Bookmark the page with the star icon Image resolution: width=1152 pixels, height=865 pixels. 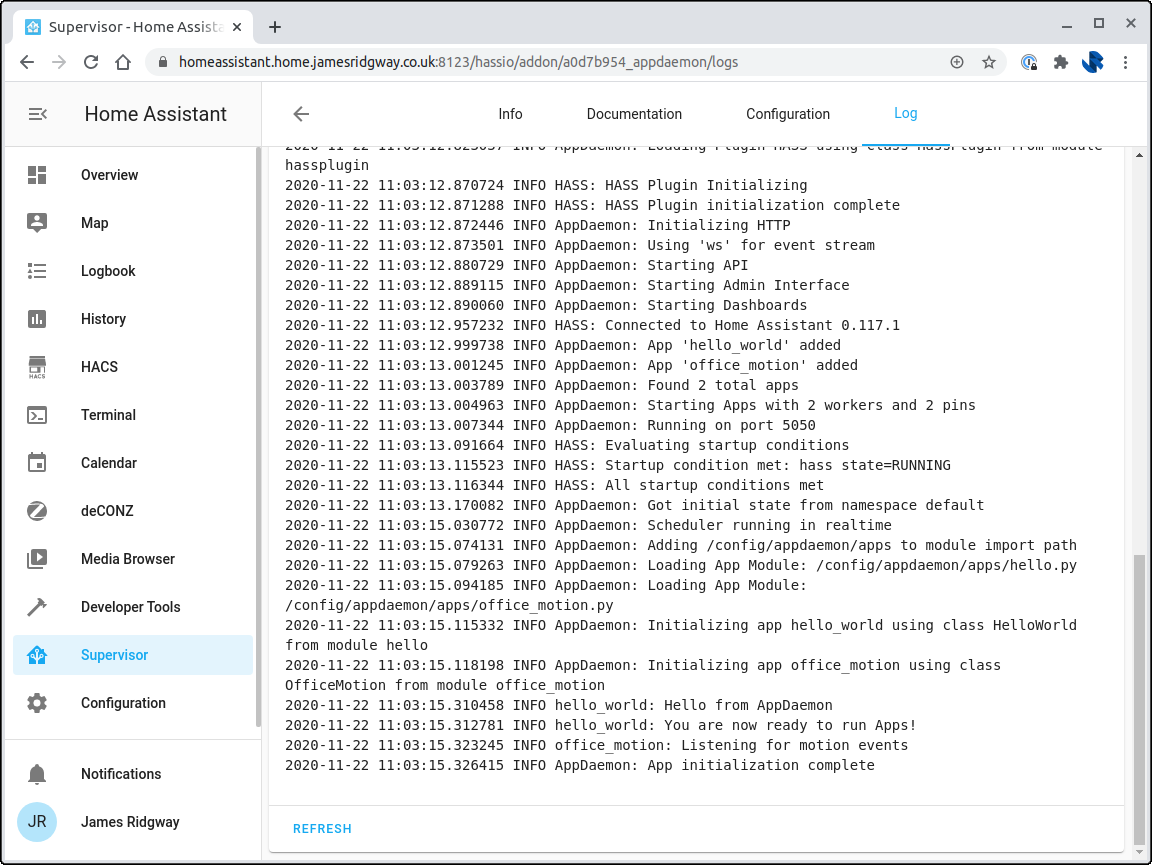coord(989,61)
